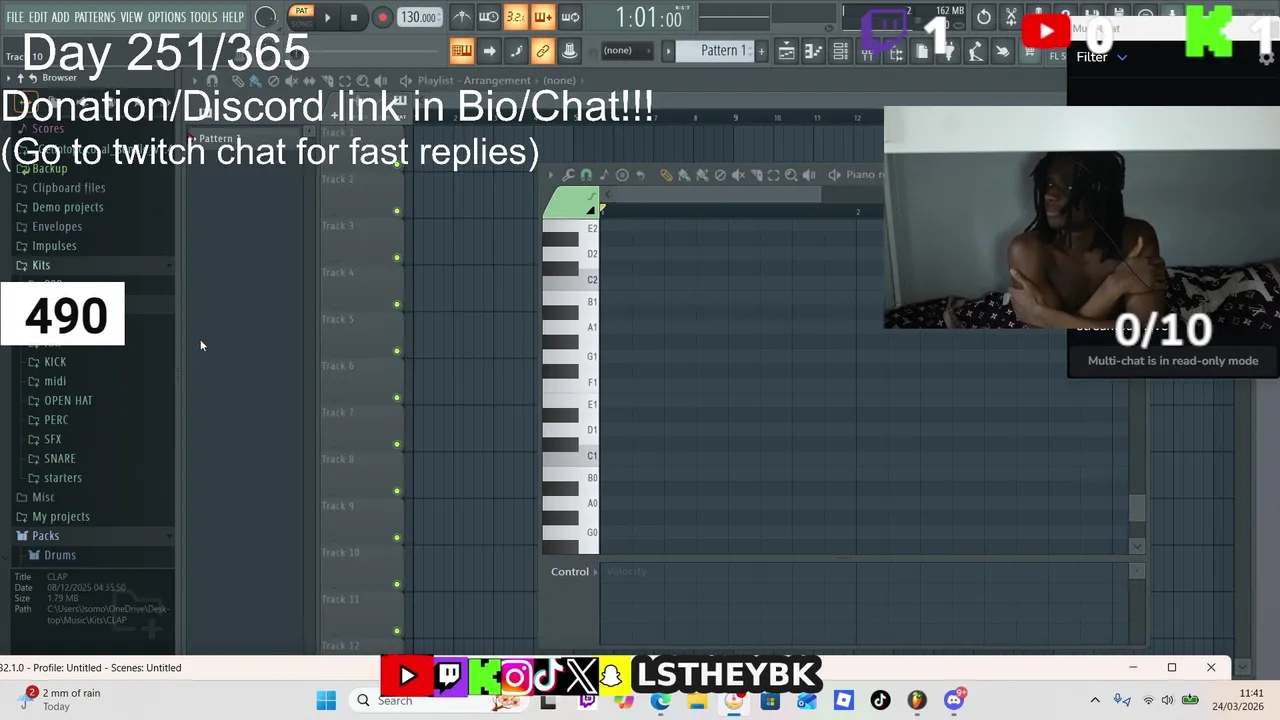The width and height of the screenshot is (1280, 720).
Task: Open the VIEW menu
Action: (131, 17)
